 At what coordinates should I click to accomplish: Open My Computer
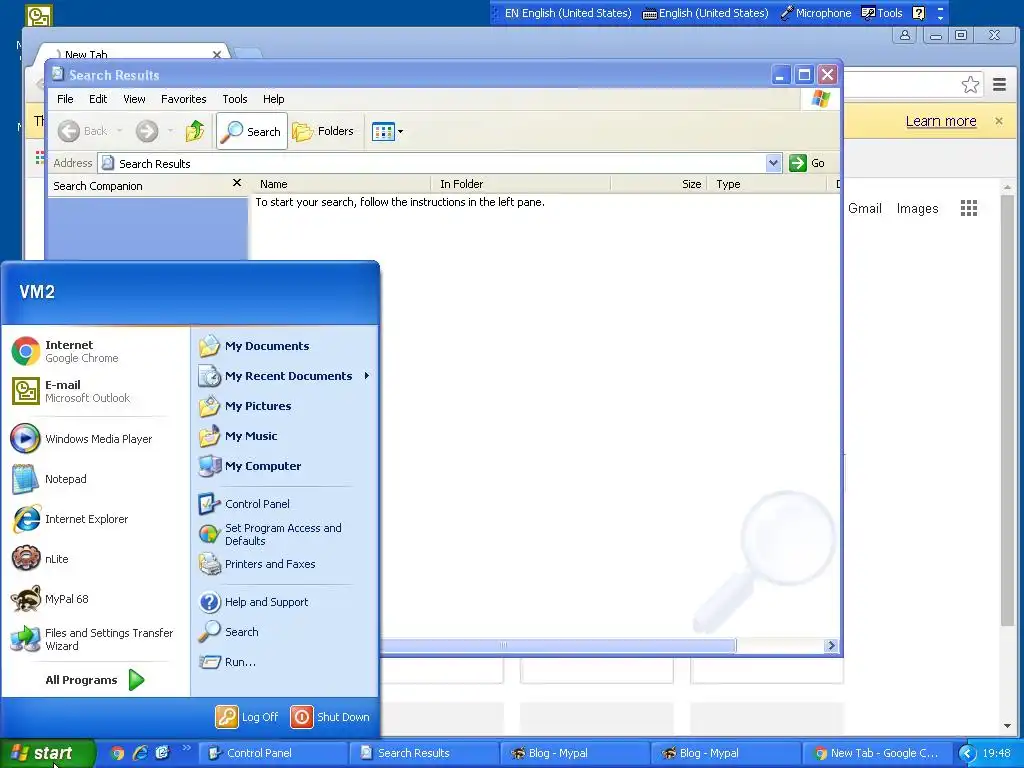250,466
